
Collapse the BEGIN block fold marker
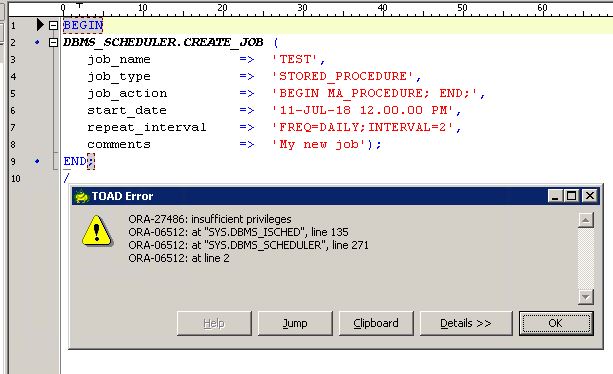(54, 25)
